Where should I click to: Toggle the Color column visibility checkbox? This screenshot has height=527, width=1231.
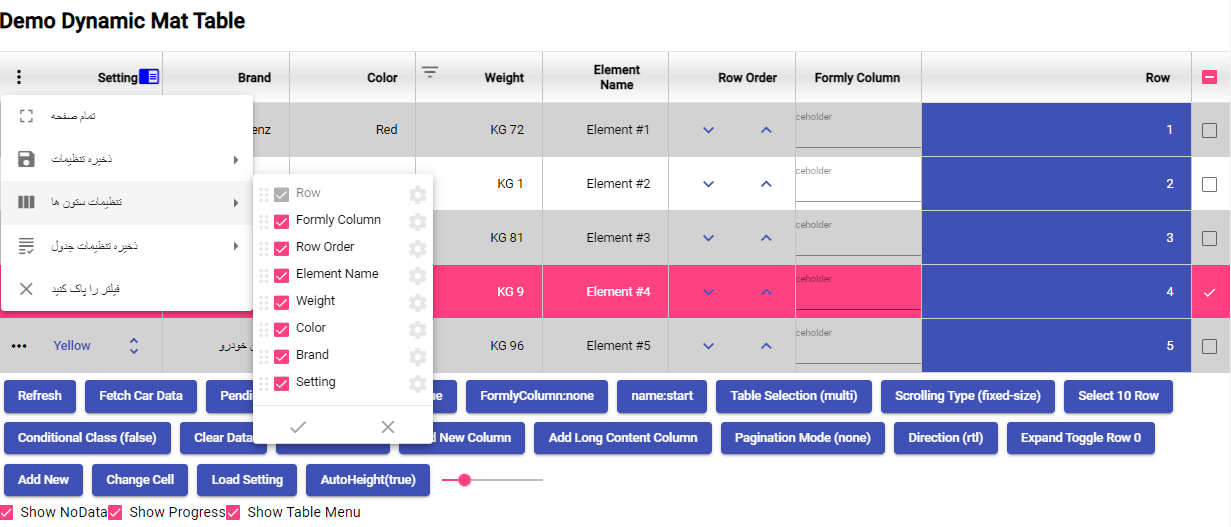click(x=281, y=329)
